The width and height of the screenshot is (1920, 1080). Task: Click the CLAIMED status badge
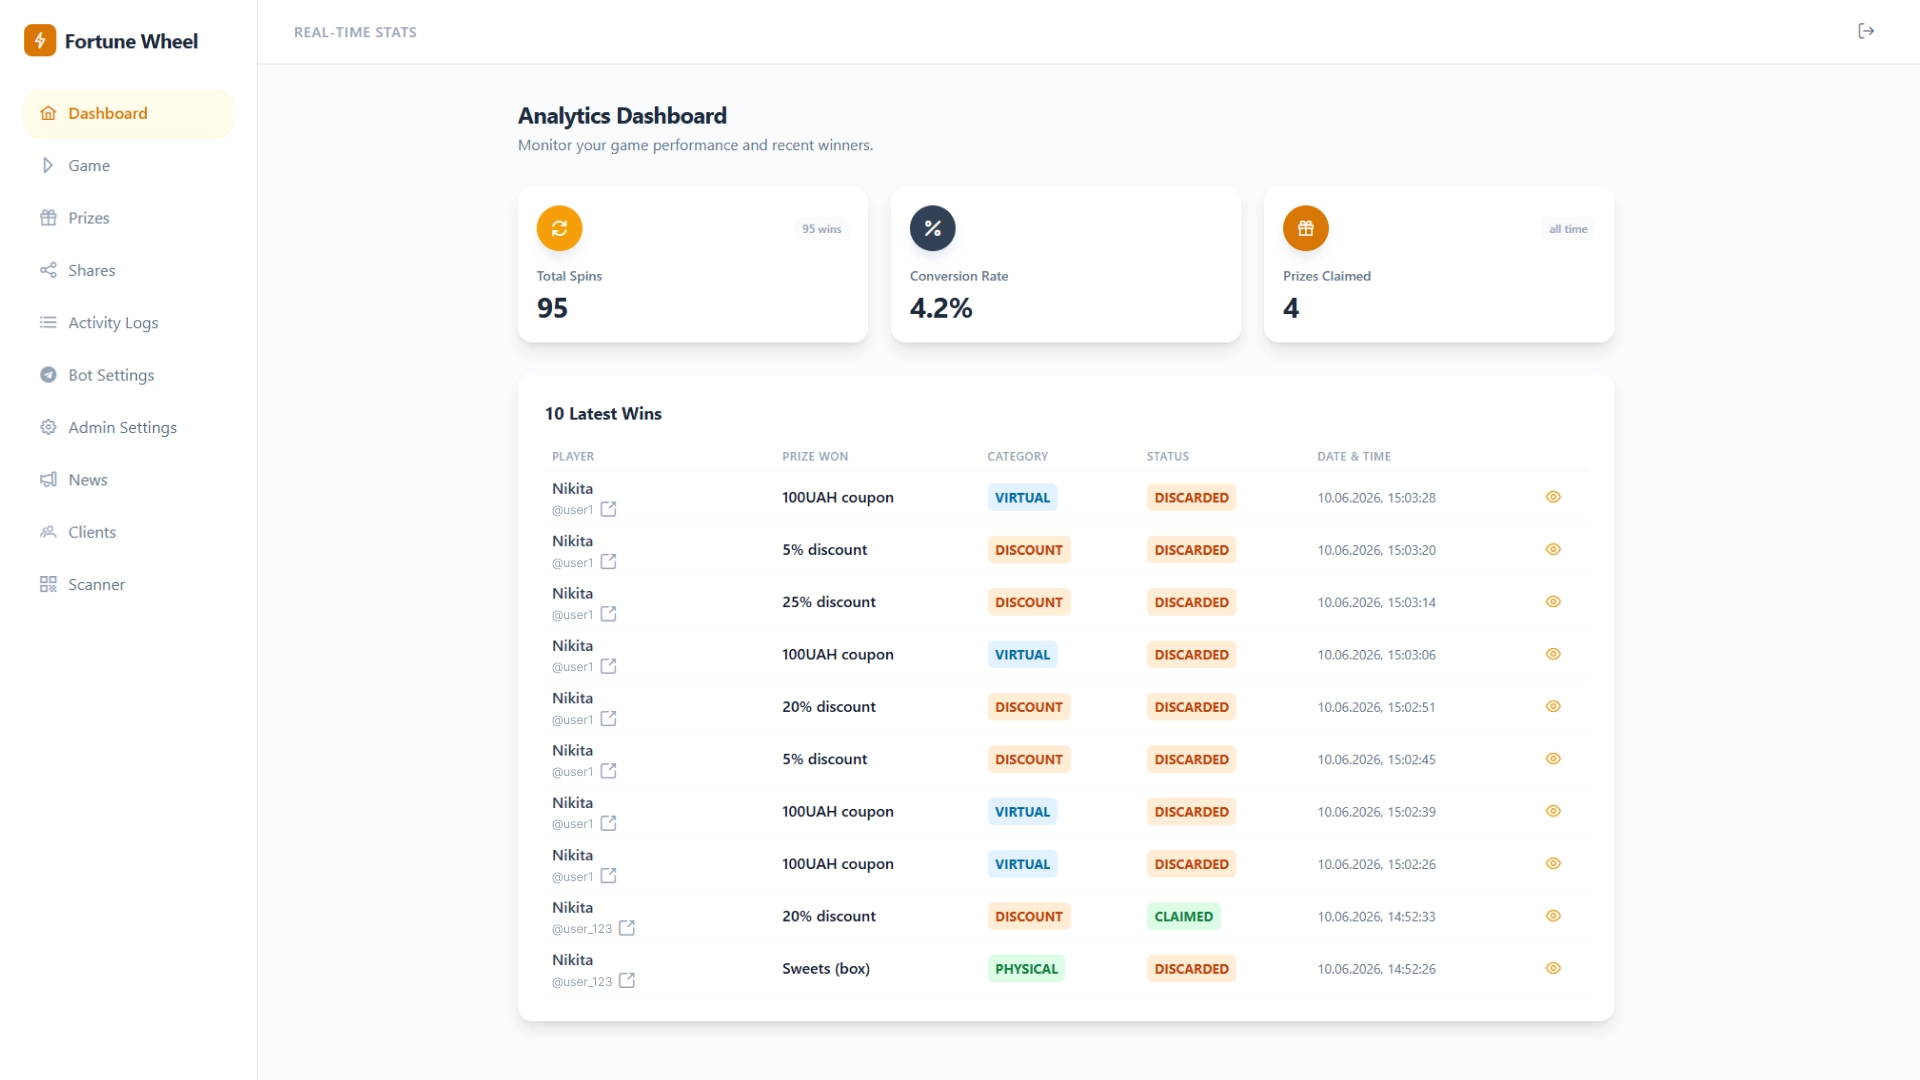pos(1183,916)
